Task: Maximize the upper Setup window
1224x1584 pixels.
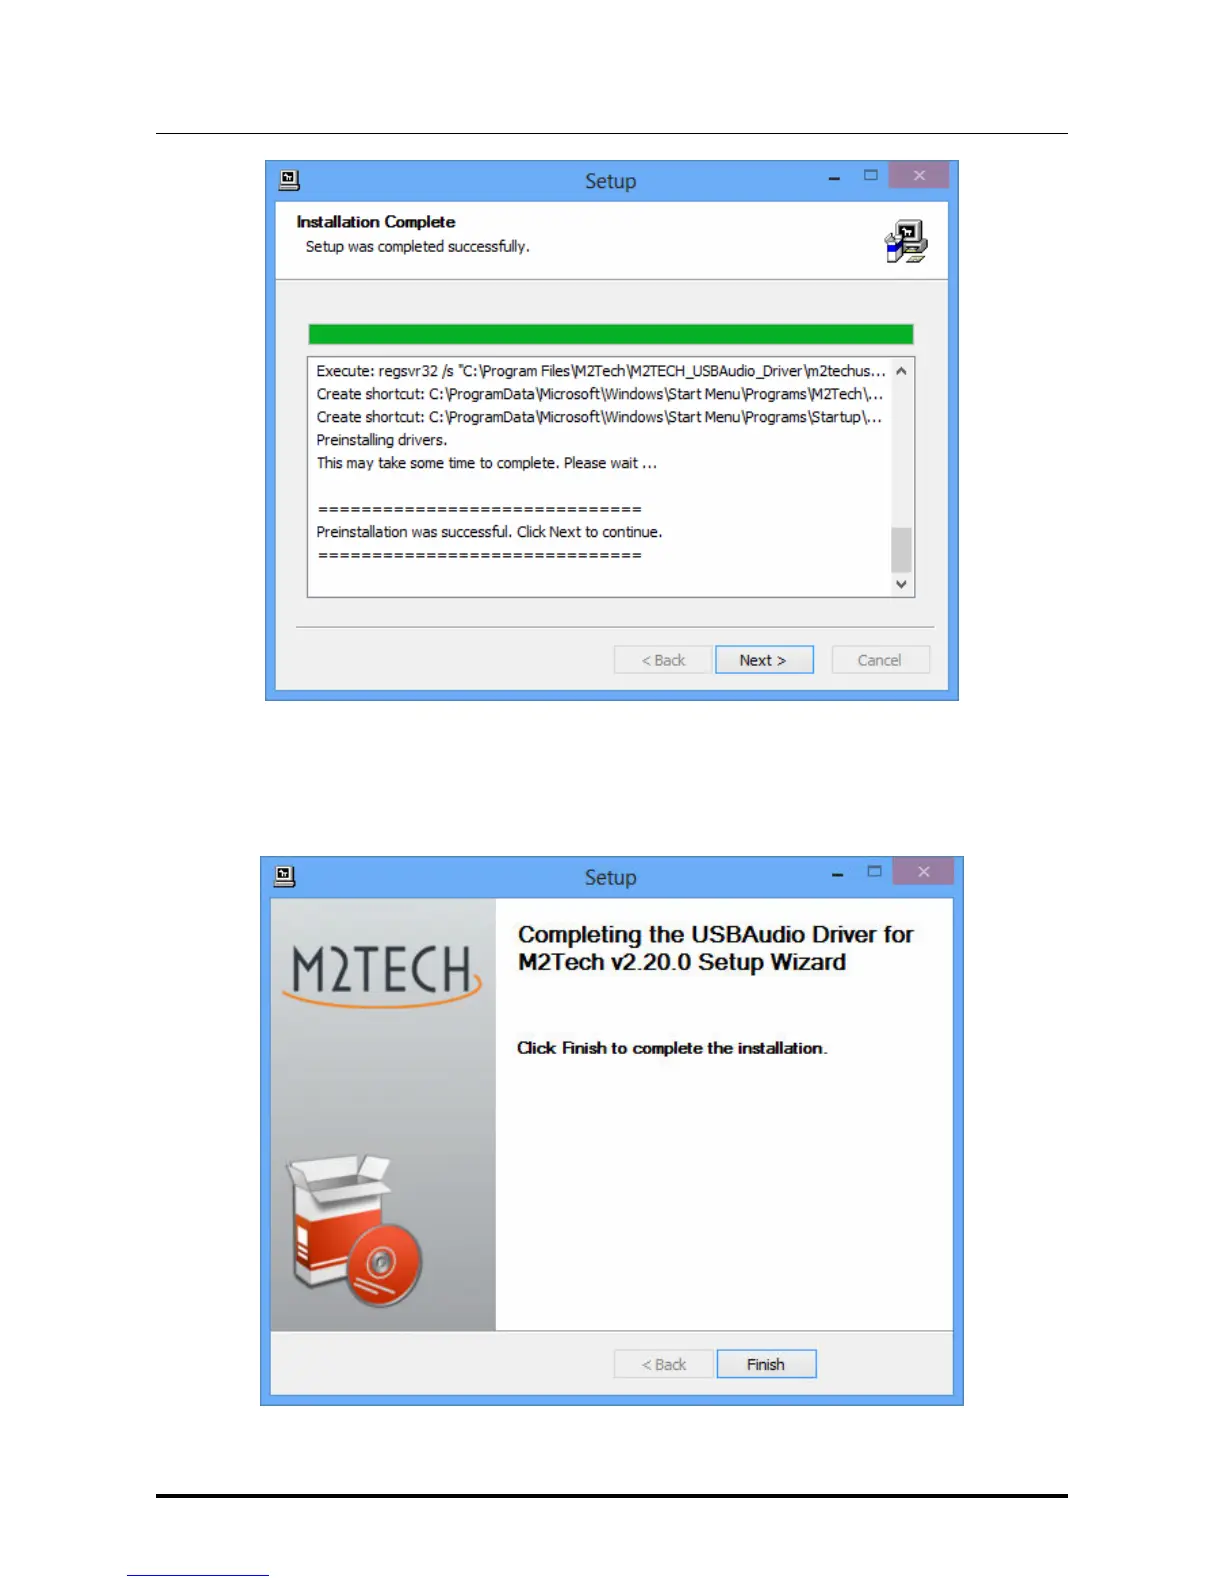Action: pyautogui.click(x=871, y=175)
